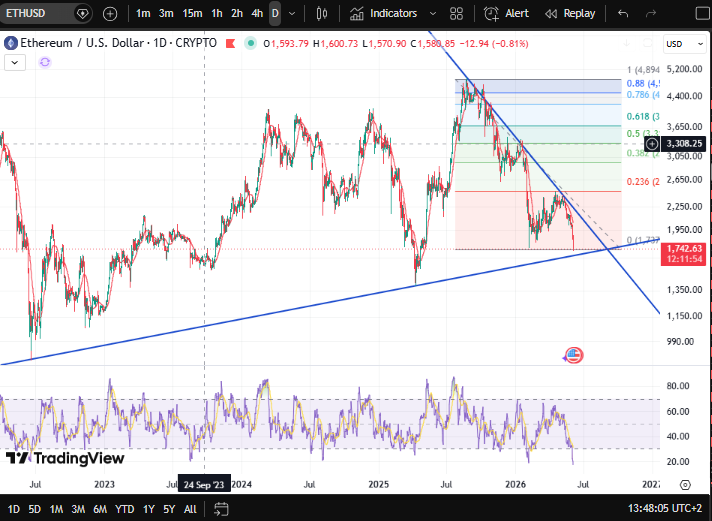
Task: Expand the timeframe interval dropdown arrow
Action: coord(292,14)
